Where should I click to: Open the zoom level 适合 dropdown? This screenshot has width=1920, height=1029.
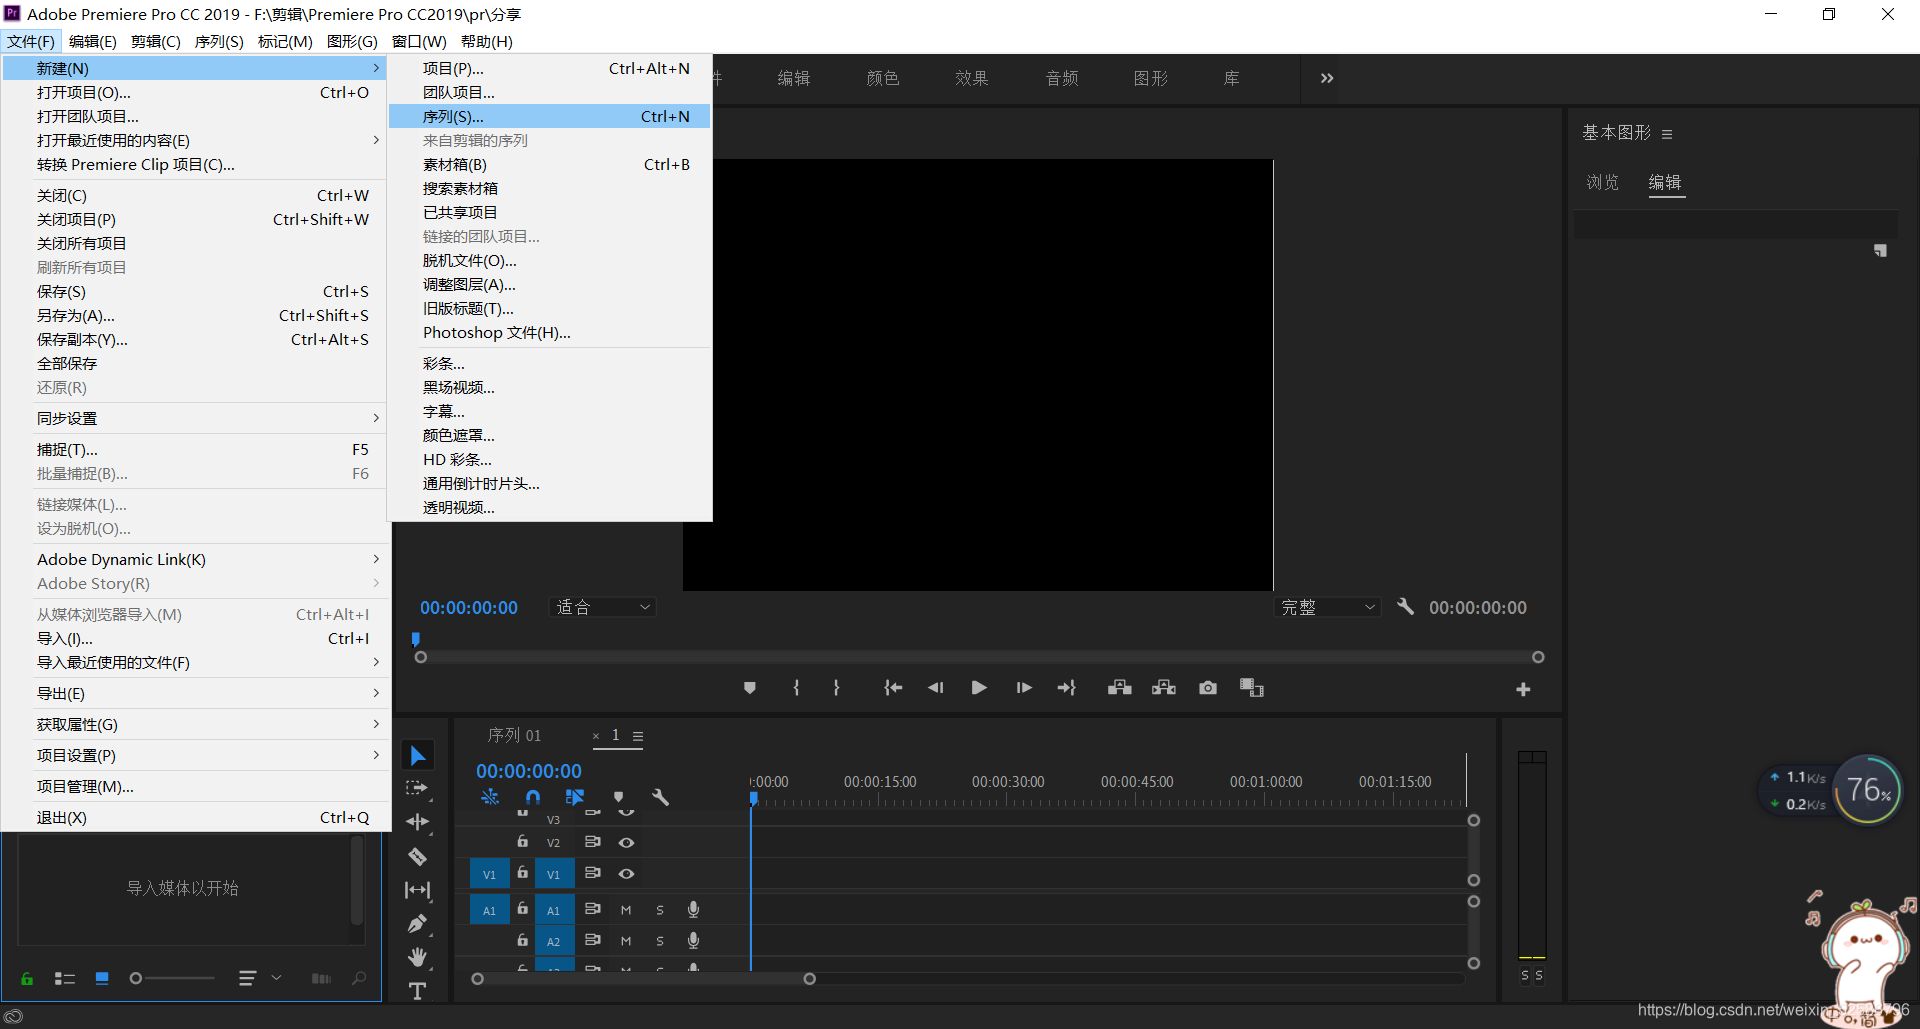pyautogui.click(x=602, y=607)
